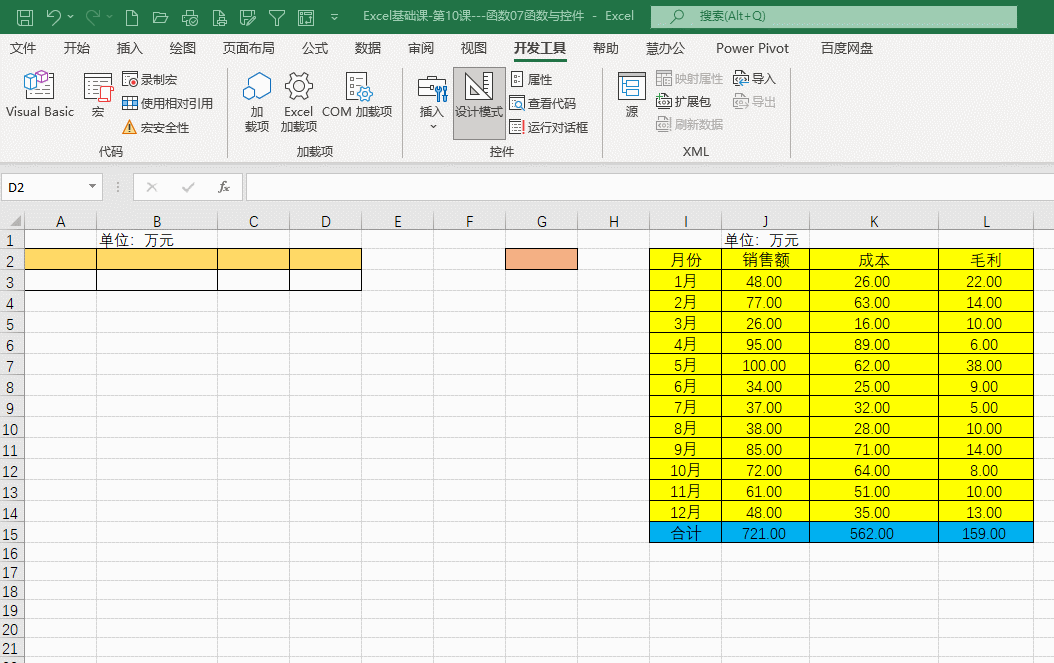Switch to the 数据 tab
This screenshot has height=663, width=1054.
coord(368,48)
